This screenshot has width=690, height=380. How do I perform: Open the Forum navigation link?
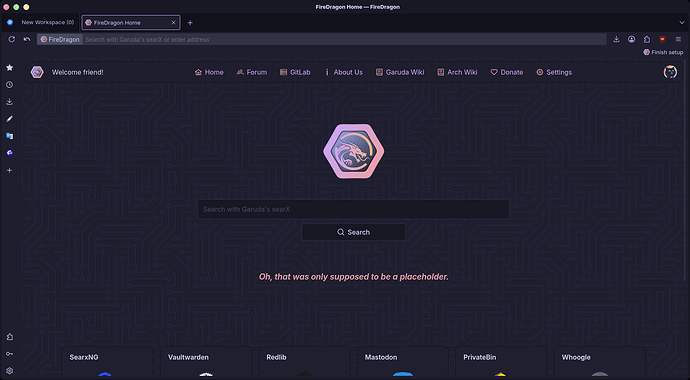click(252, 72)
